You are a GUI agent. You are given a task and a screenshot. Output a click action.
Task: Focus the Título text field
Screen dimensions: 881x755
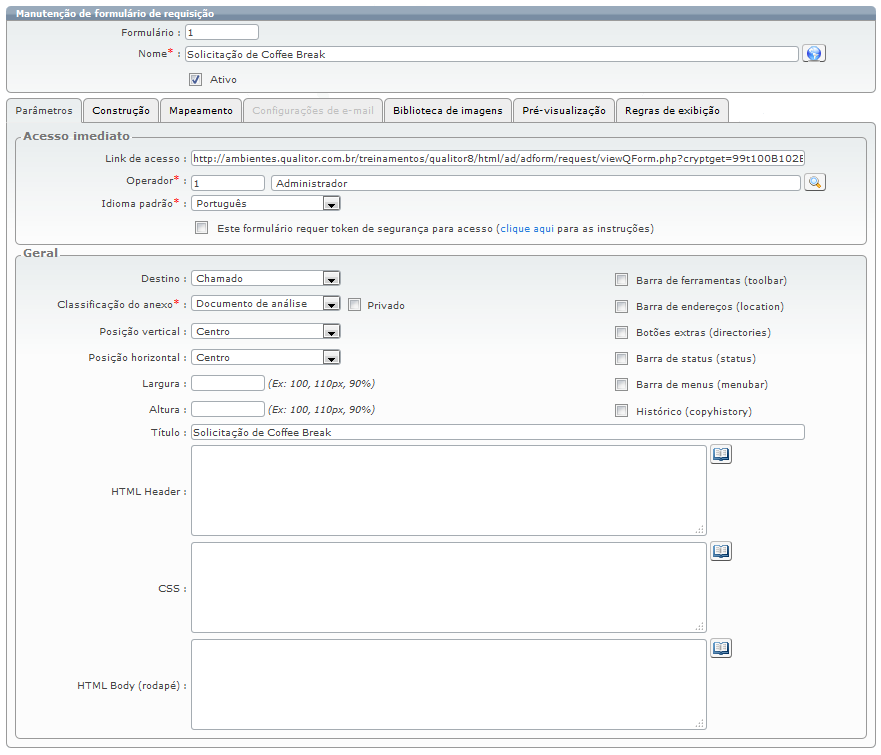click(x=497, y=432)
